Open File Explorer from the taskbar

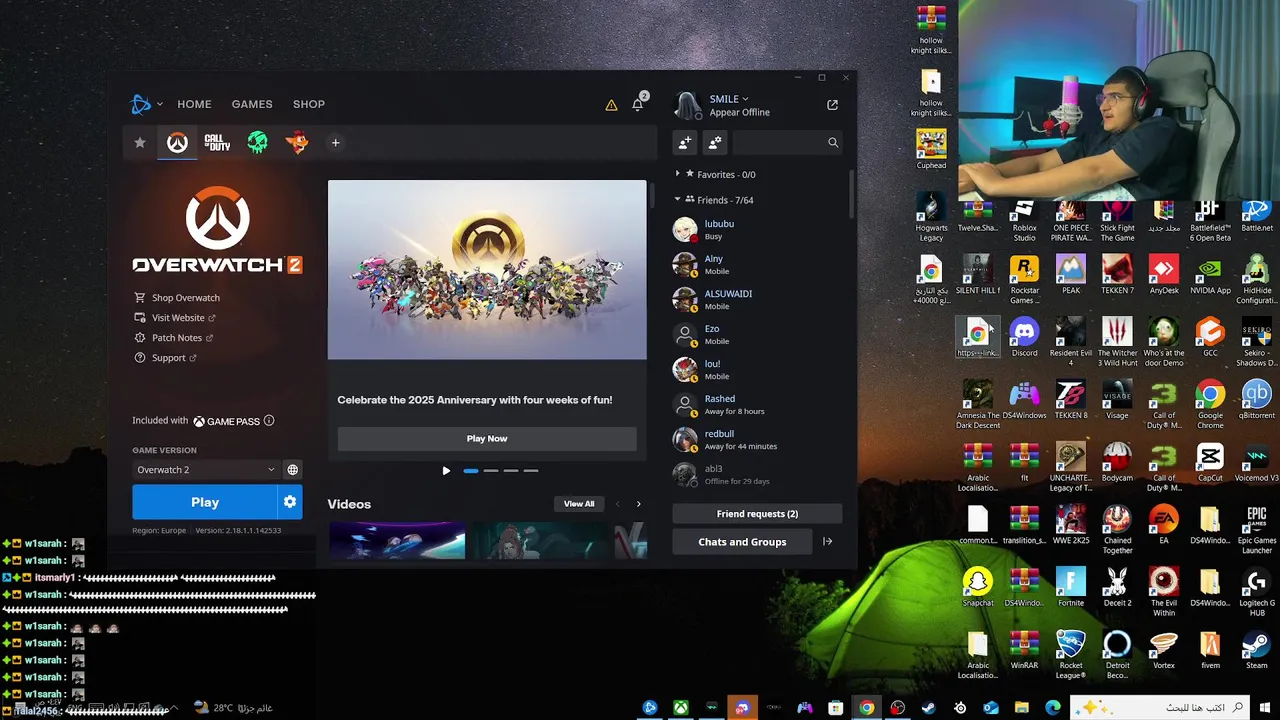tap(1021, 708)
